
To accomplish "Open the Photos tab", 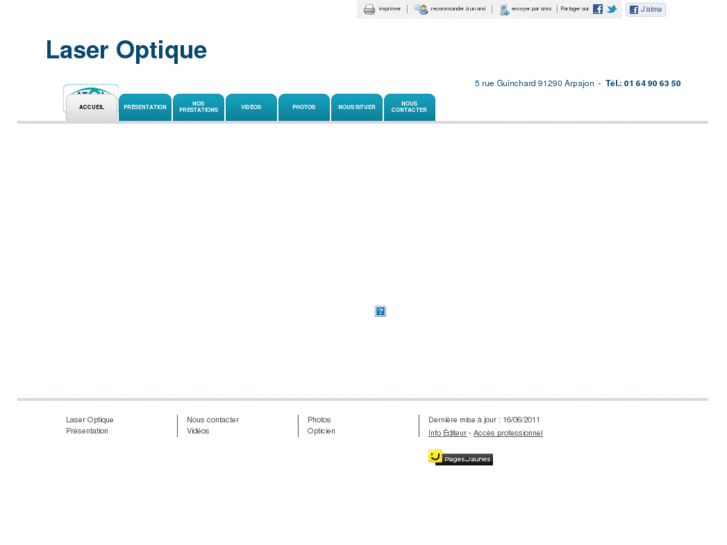I will [304, 107].
